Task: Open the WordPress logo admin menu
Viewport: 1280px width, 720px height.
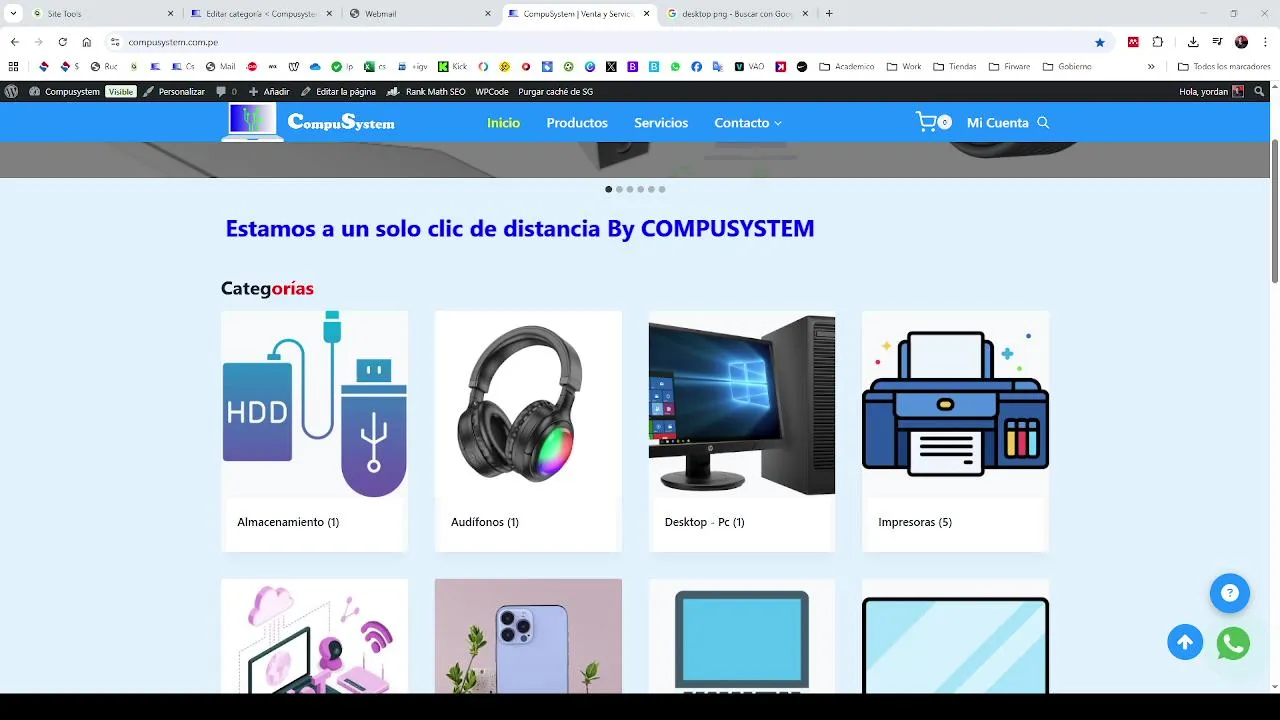Action: tap(11, 91)
